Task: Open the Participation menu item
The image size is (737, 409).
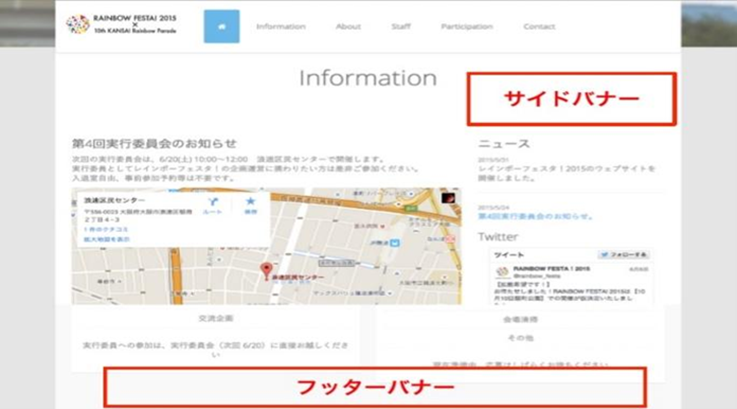Action: (466, 27)
